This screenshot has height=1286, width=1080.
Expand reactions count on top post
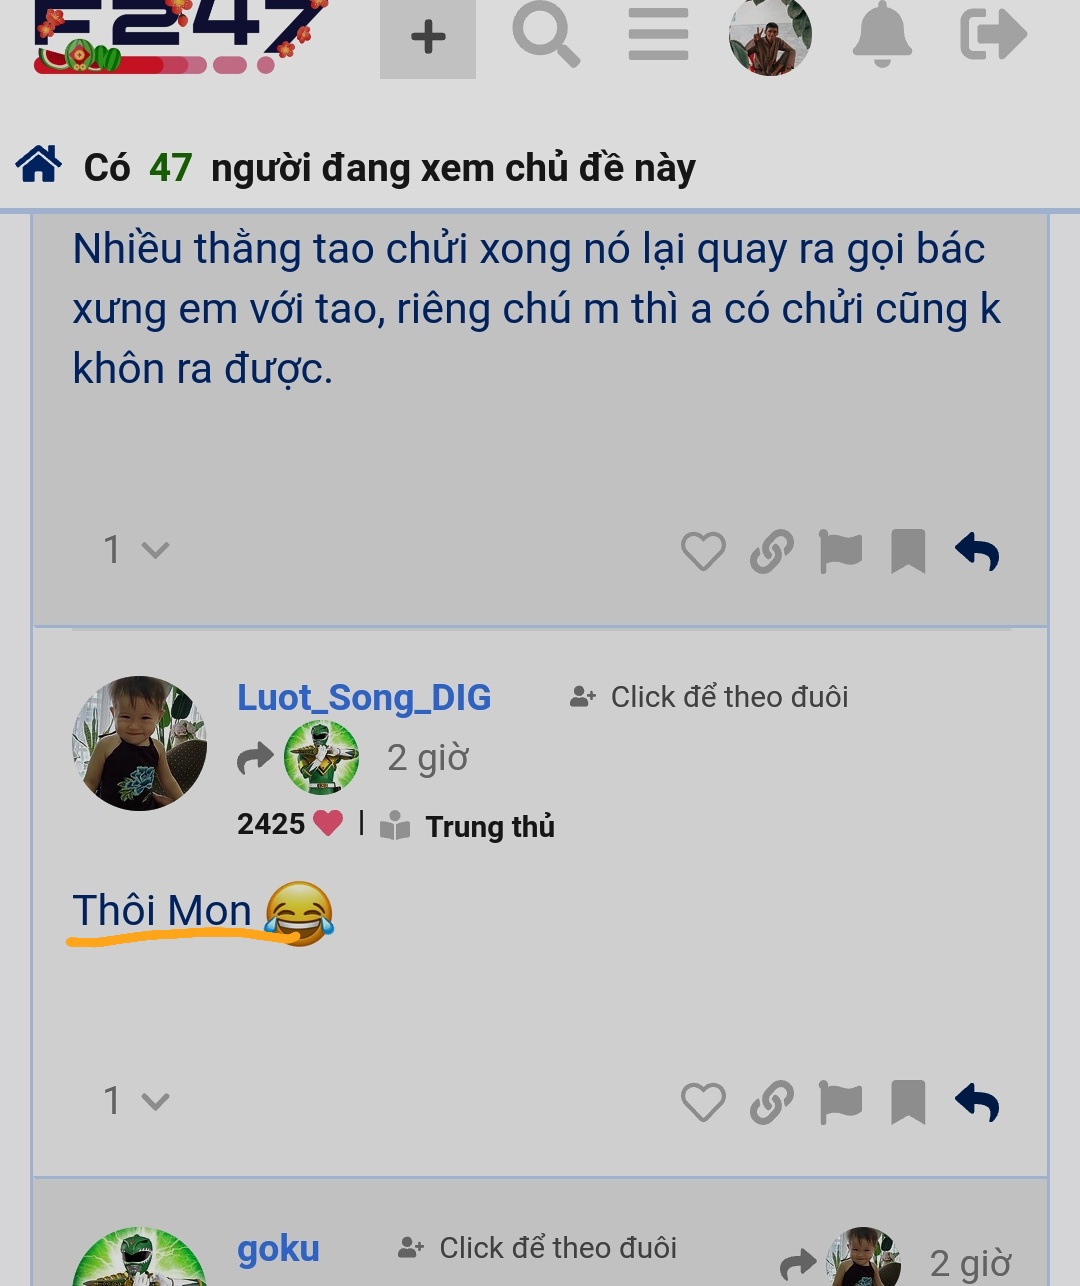point(137,549)
